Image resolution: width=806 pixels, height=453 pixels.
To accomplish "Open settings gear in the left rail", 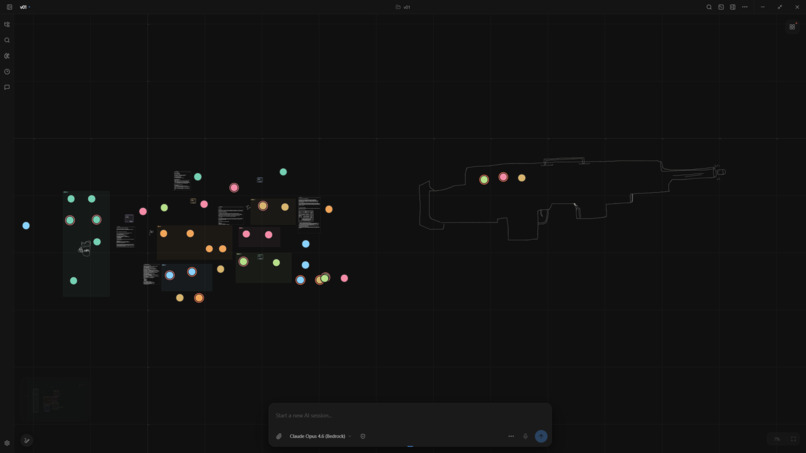I will tap(7, 443).
